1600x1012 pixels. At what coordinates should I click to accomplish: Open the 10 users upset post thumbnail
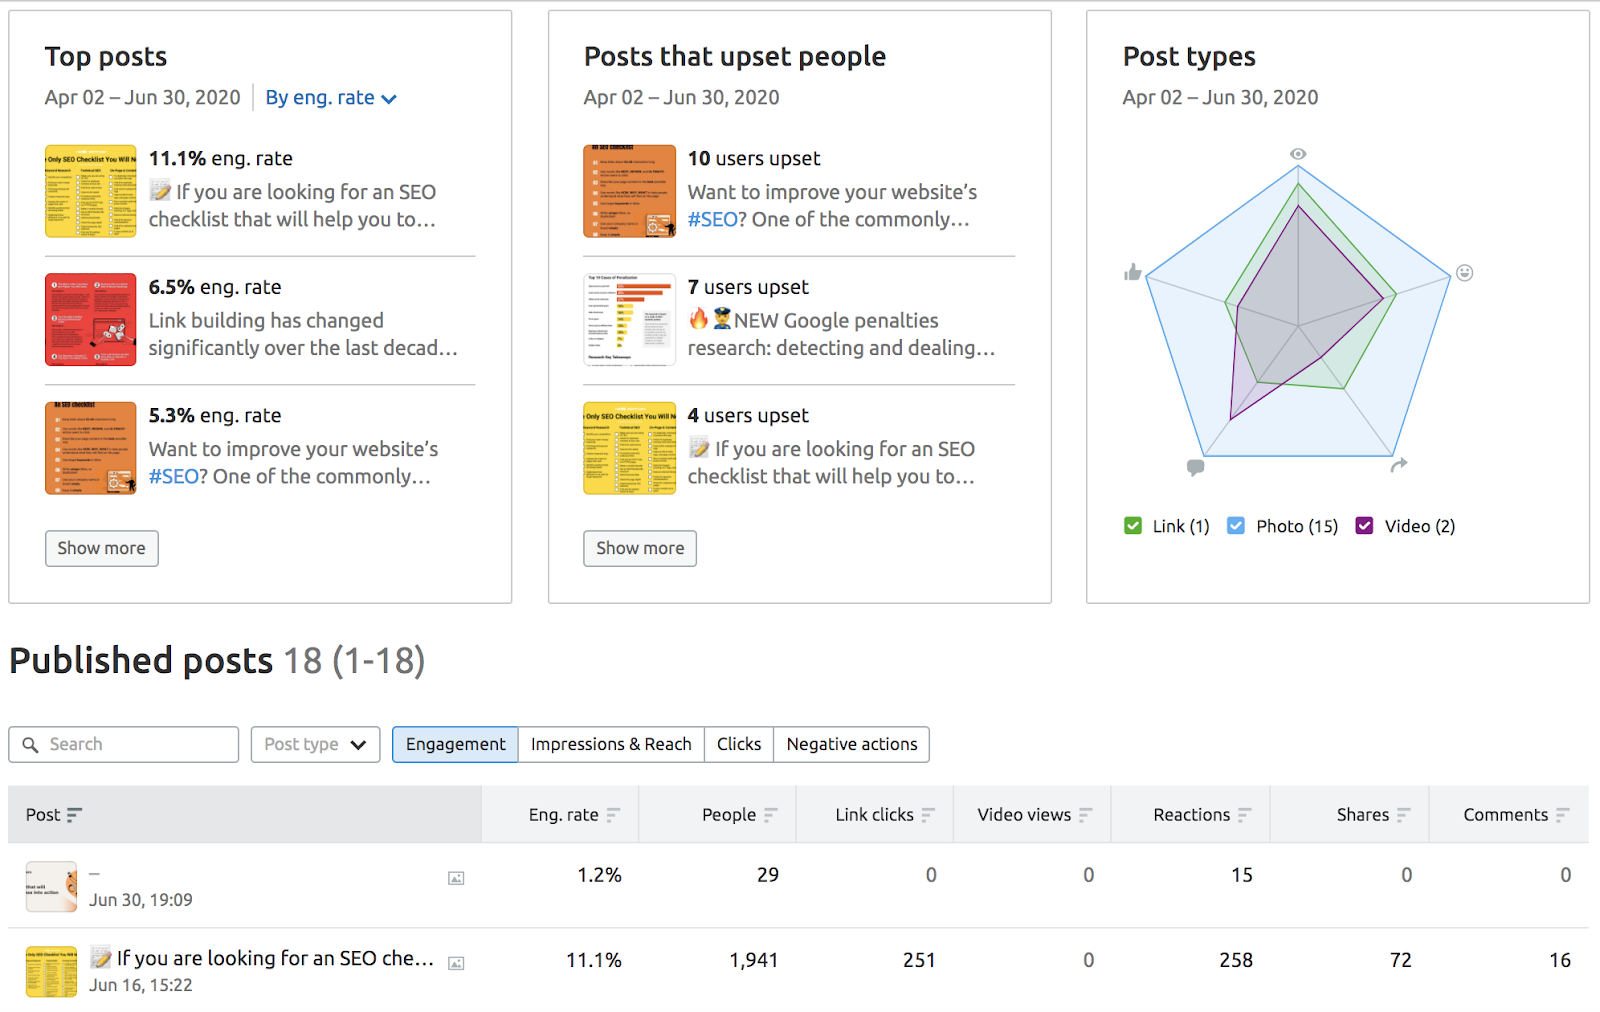click(630, 191)
